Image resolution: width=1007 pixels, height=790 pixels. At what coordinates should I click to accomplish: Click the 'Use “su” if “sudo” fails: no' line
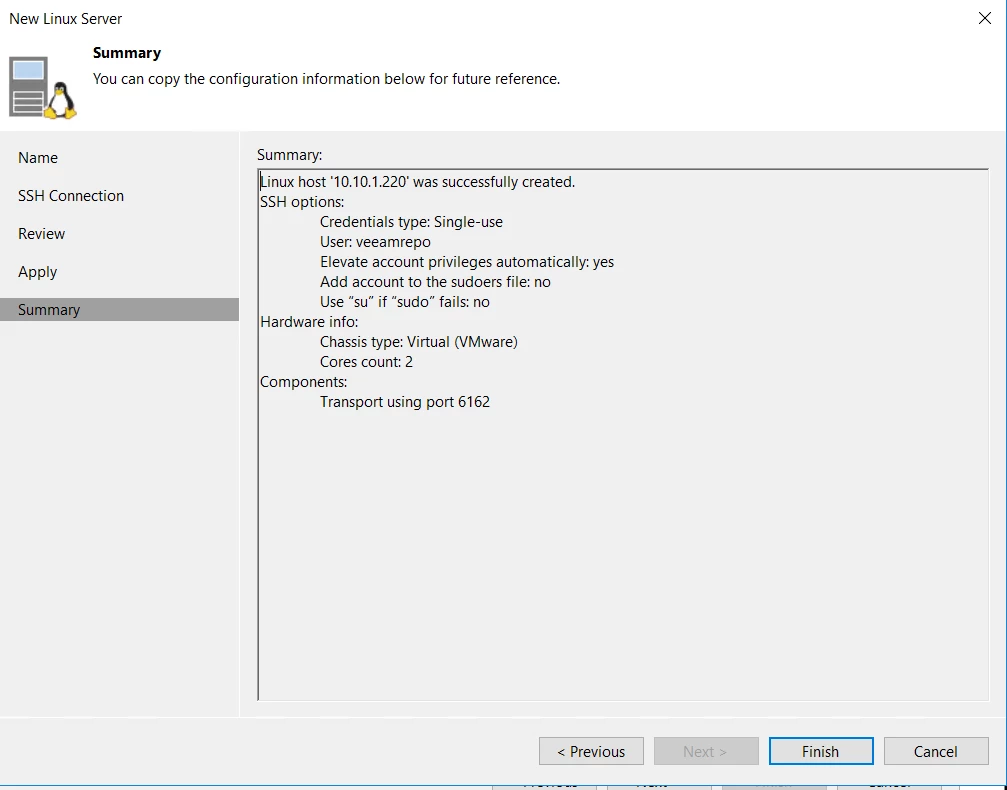(405, 301)
